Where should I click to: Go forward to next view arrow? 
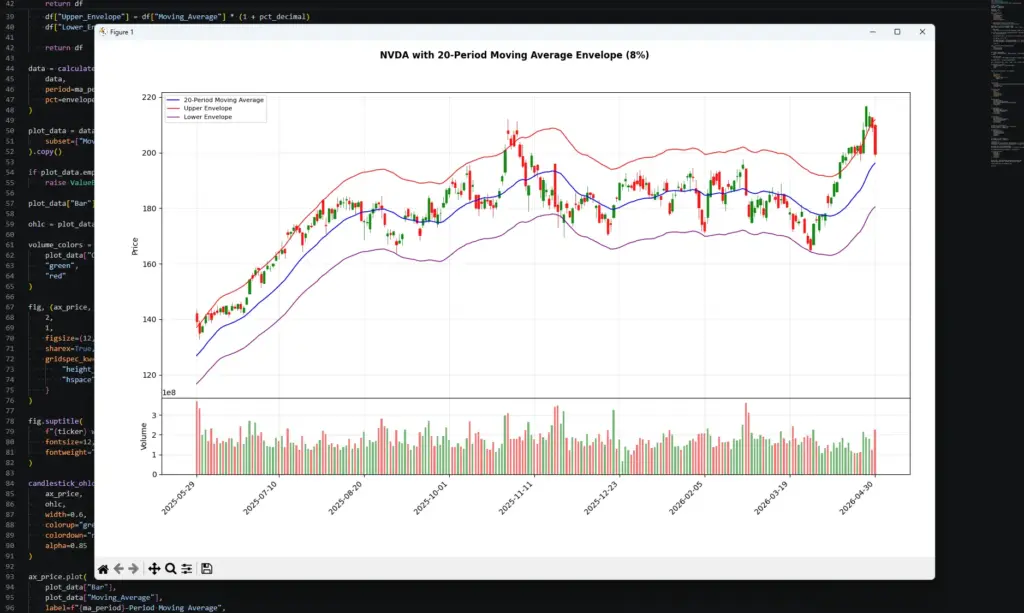coord(134,569)
